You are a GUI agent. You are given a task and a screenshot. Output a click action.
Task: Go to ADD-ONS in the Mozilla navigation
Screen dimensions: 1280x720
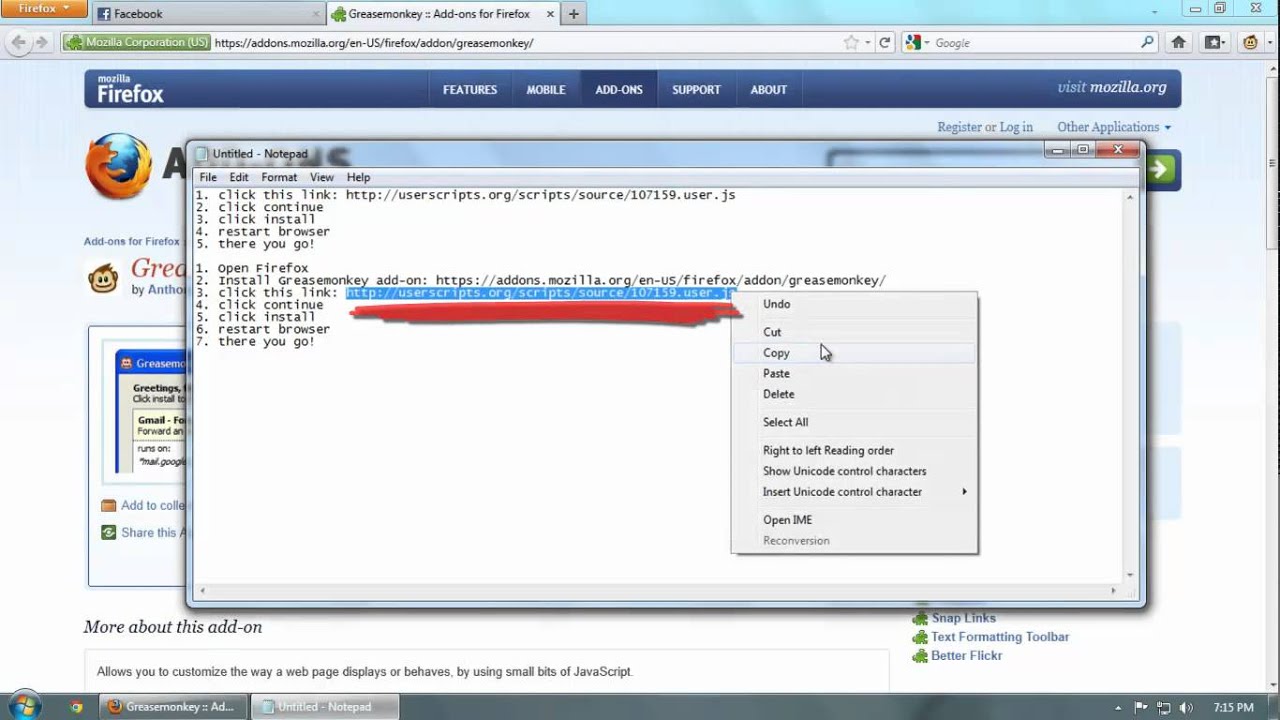(x=619, y=90)
